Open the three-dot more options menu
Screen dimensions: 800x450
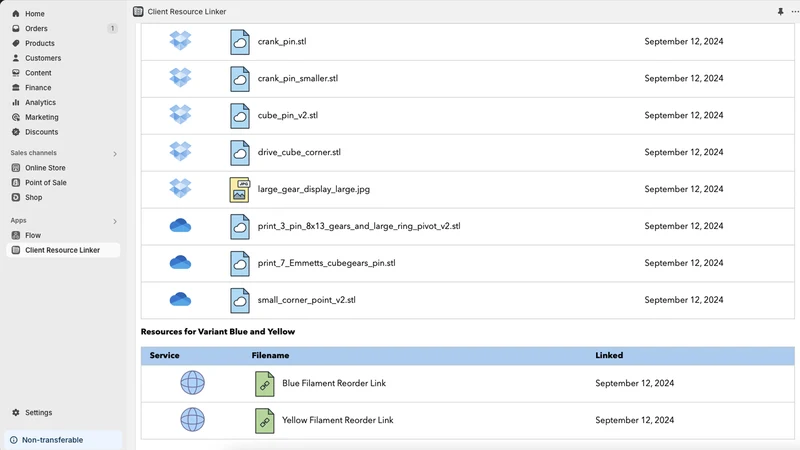click(x=795, y=11)
